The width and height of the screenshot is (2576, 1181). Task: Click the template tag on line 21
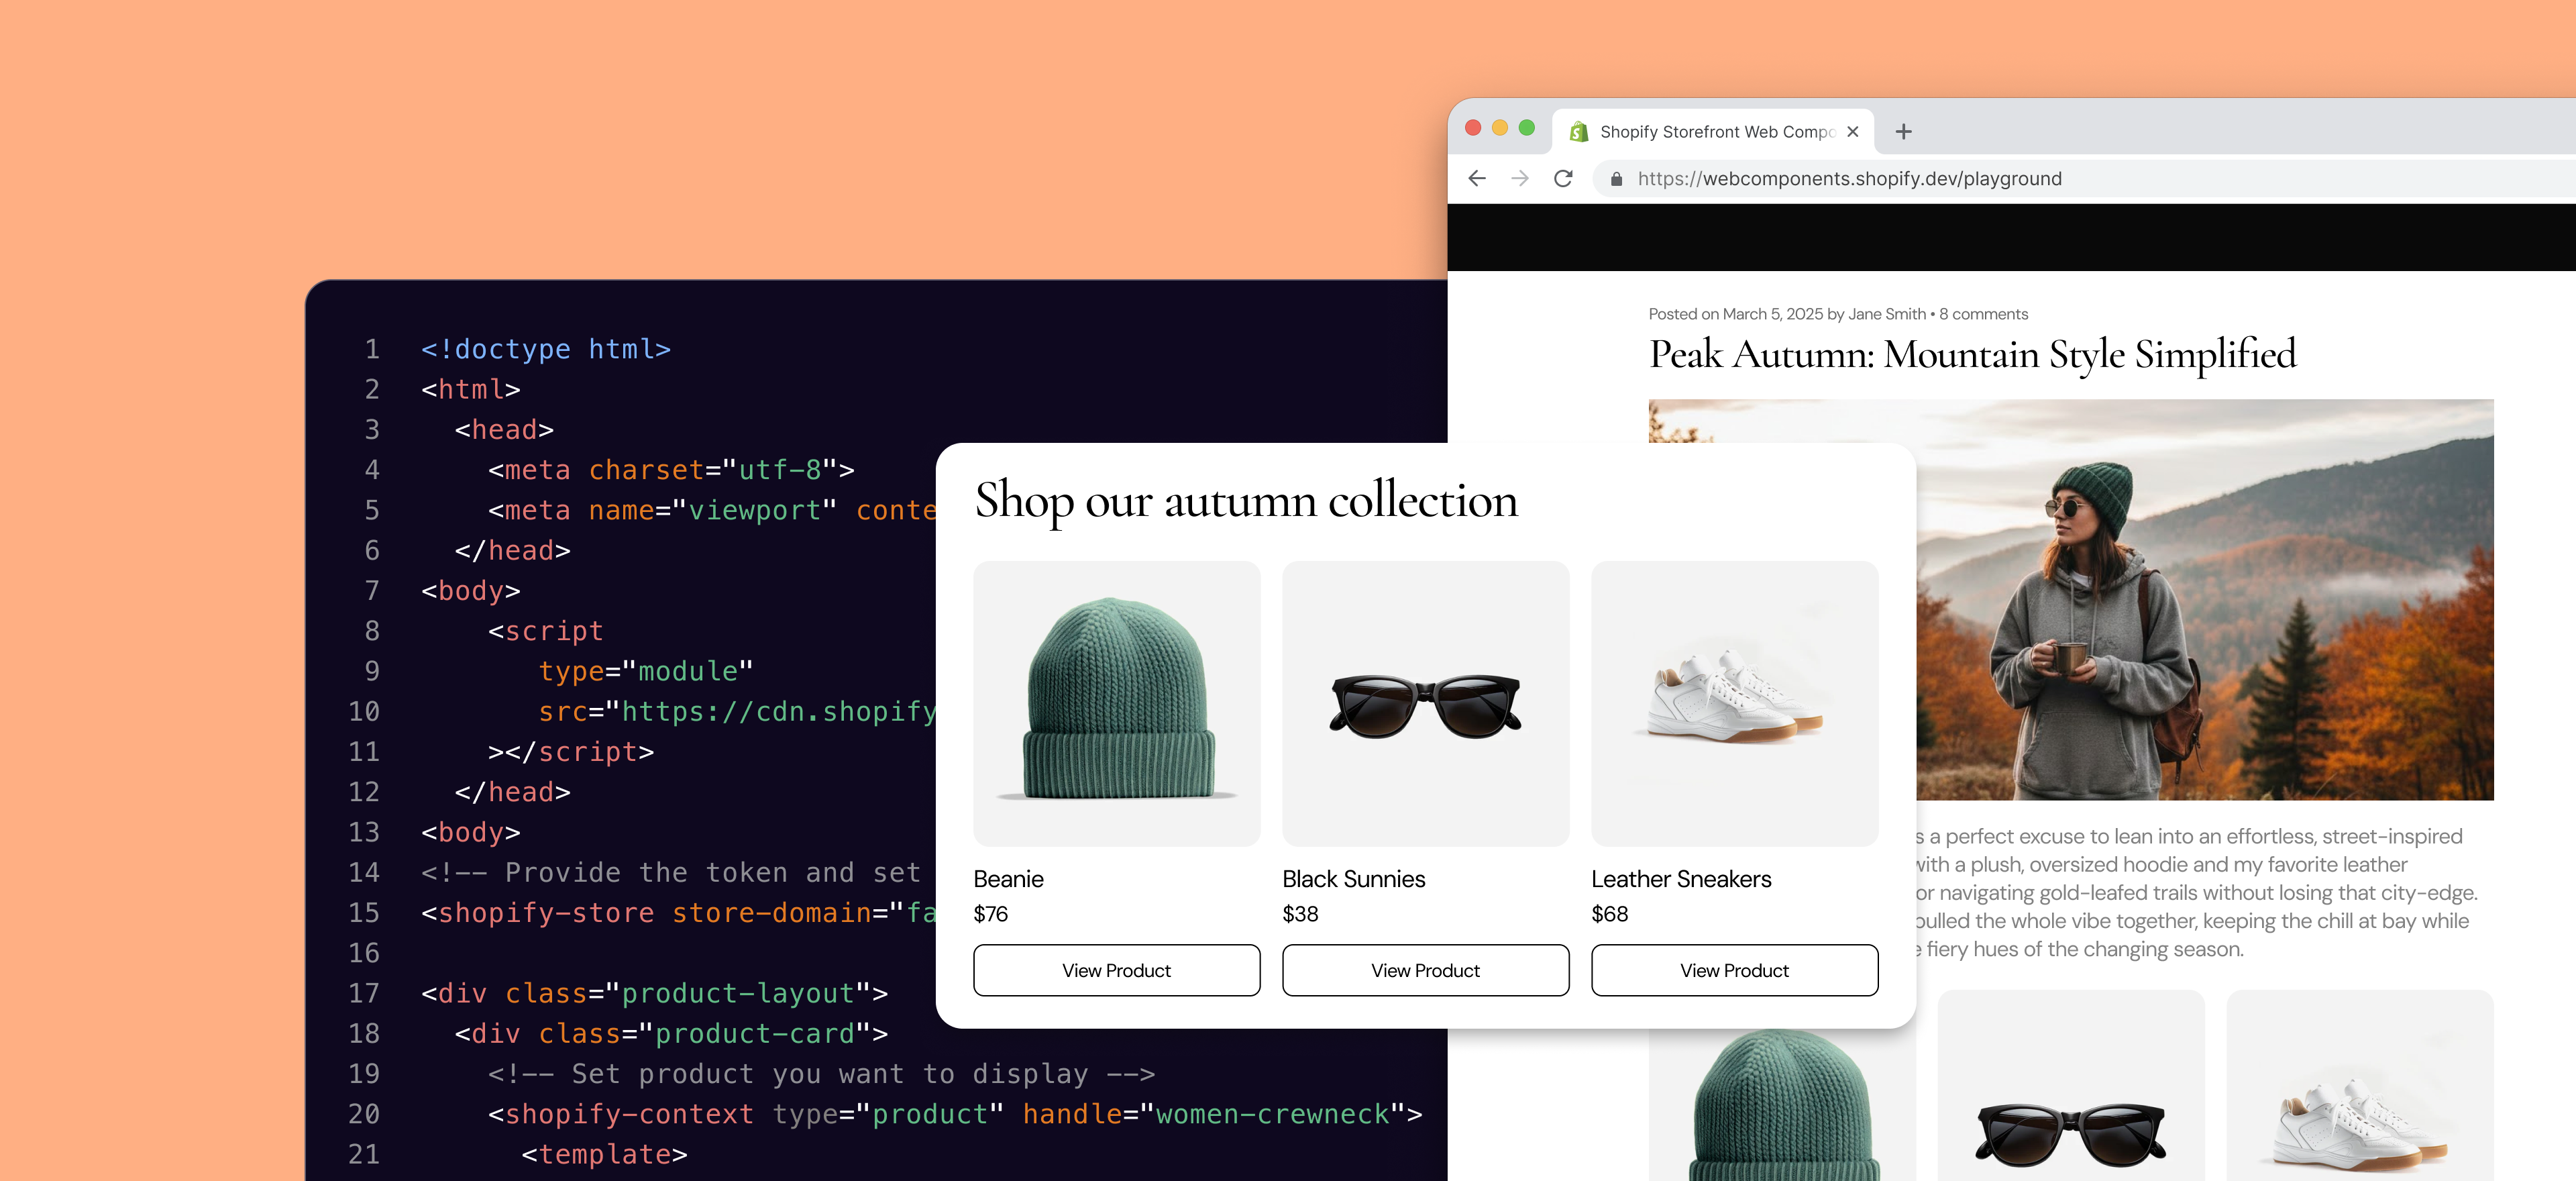coord(604,1154)
